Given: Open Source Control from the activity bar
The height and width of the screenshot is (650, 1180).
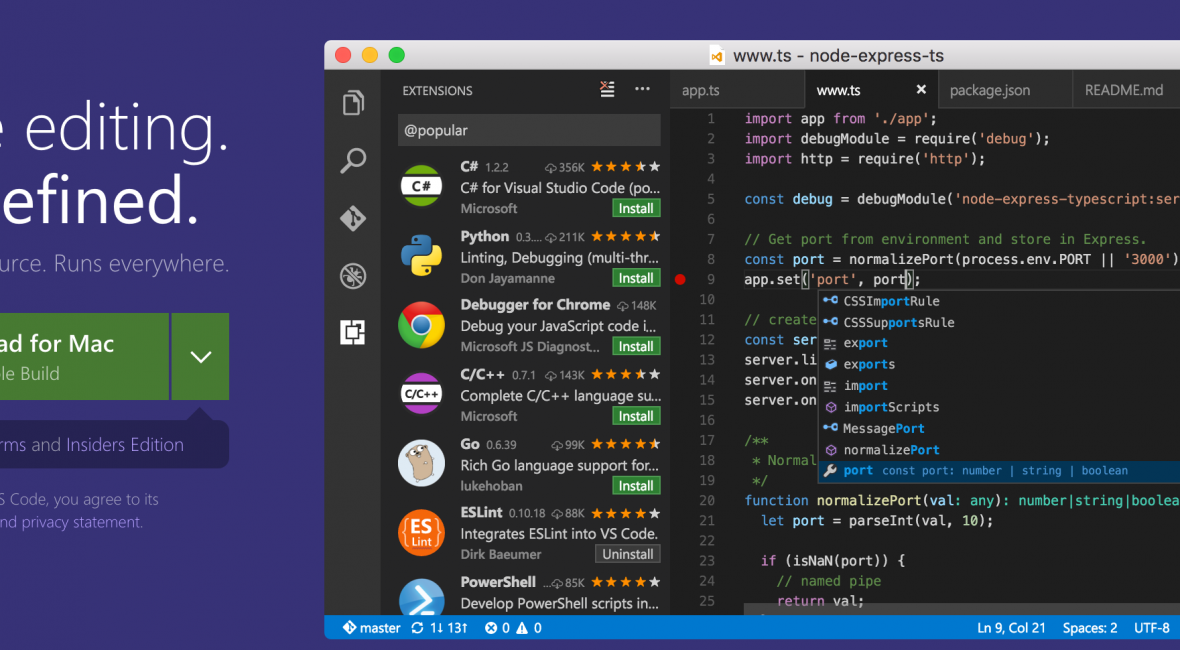Looking at the screenshot, I should click(x=352, y=218).
